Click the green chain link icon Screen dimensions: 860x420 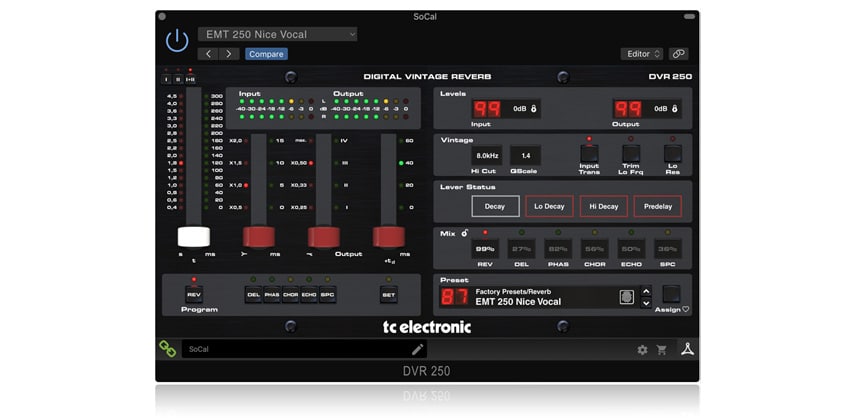[168, 349]
